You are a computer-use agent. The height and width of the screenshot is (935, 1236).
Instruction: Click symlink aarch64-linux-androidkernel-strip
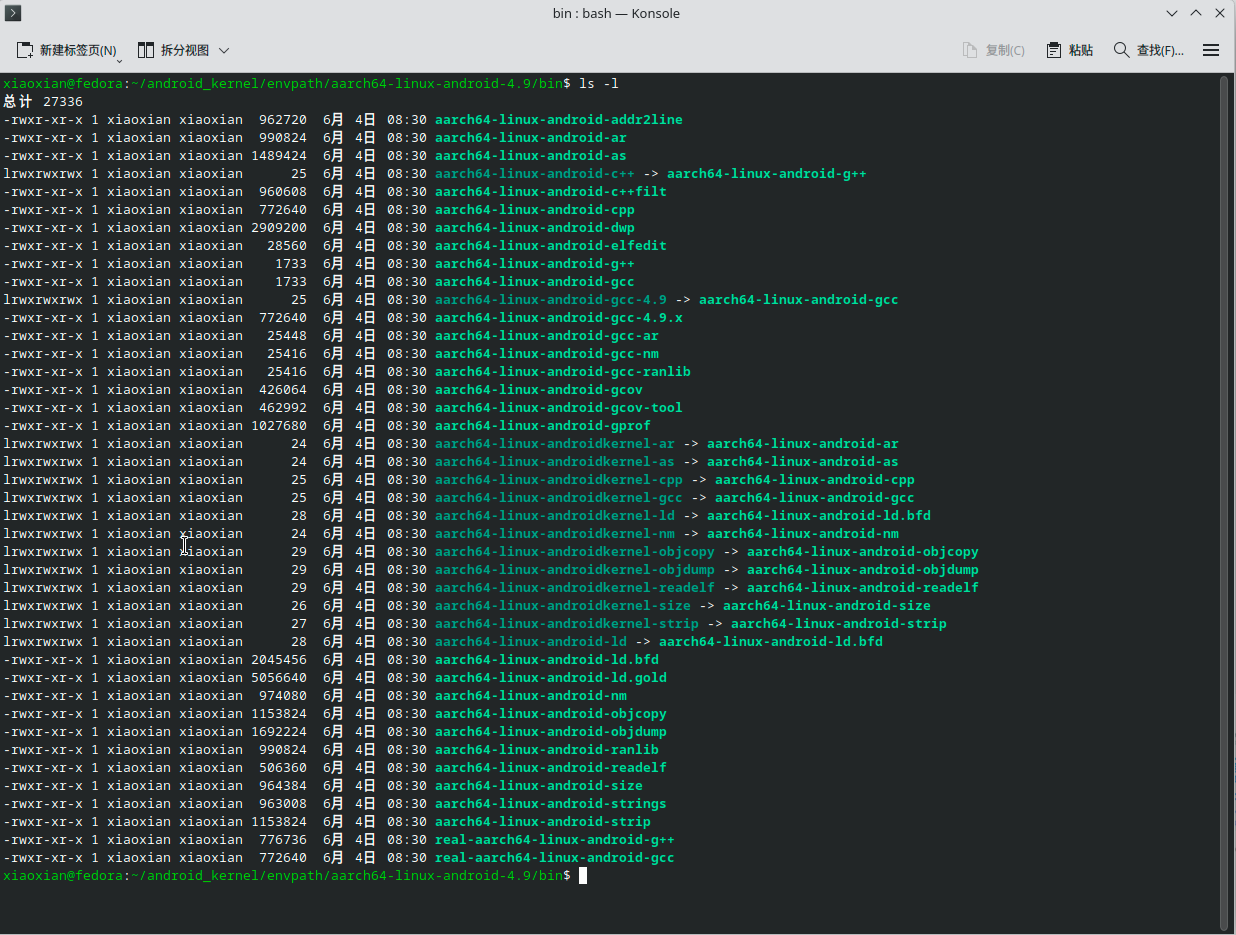(x=567, y=624)
